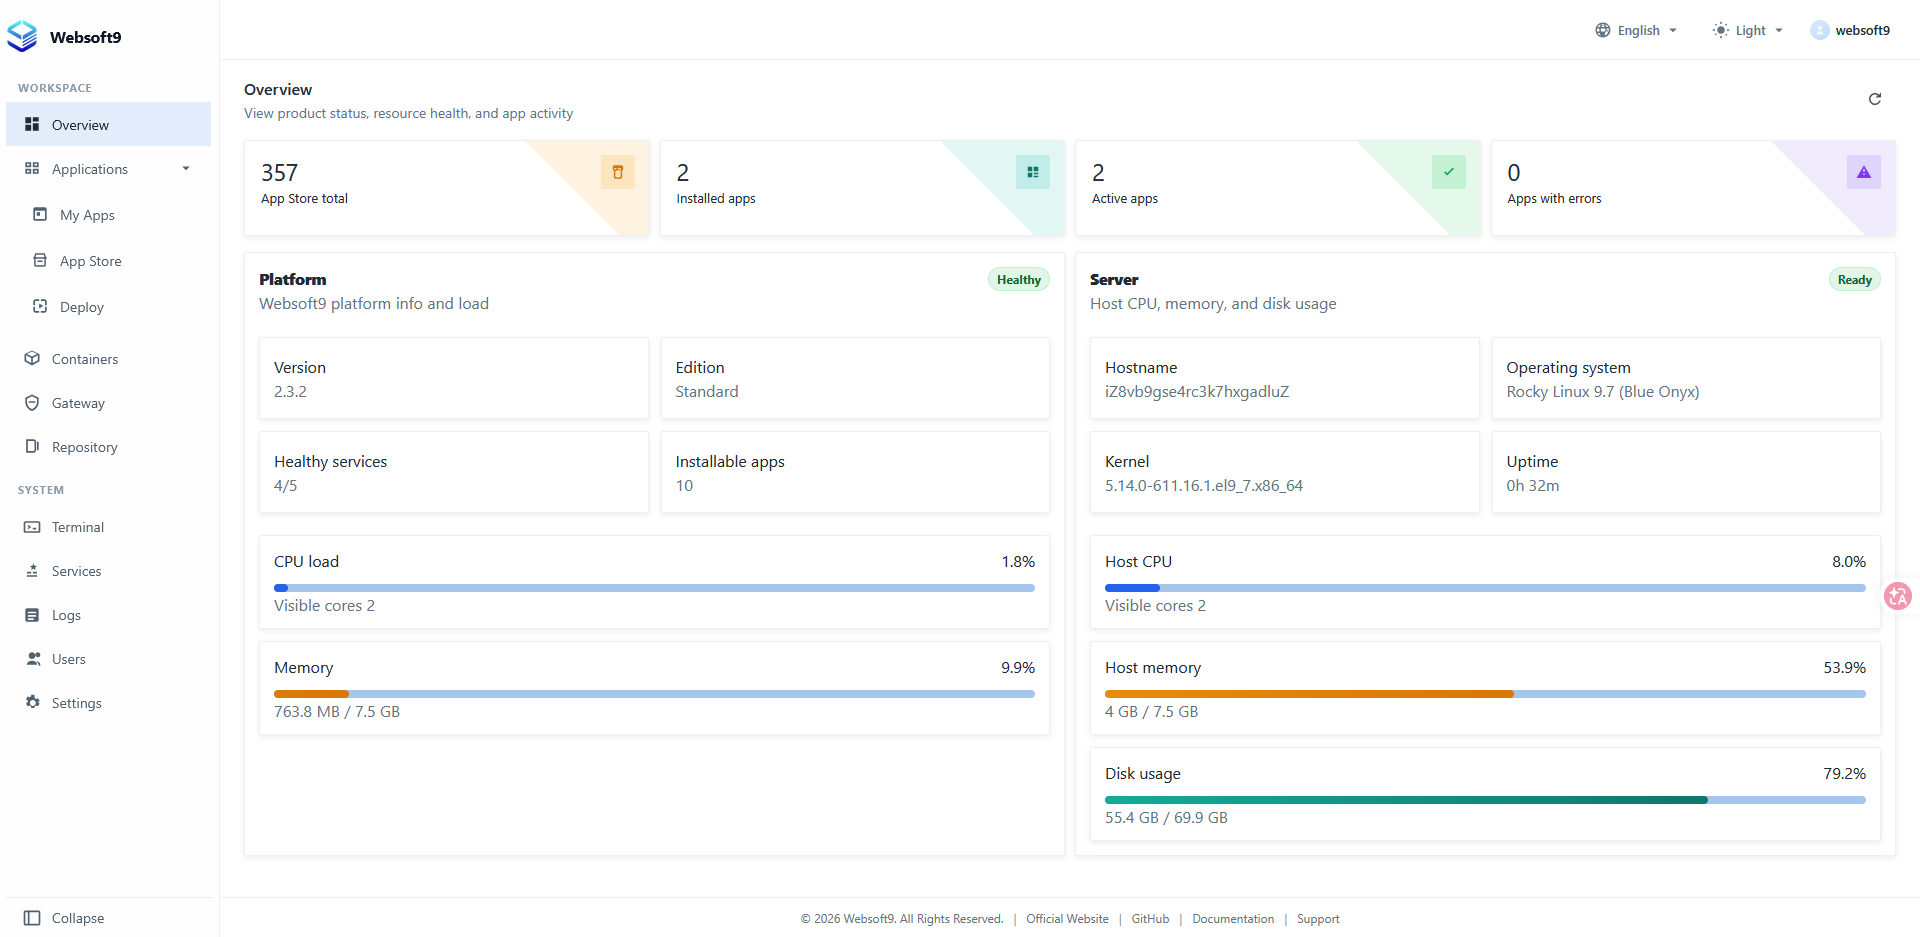Click the version value 2.3.2
Screen dimensions: 1920x937
tap(290, 392)
